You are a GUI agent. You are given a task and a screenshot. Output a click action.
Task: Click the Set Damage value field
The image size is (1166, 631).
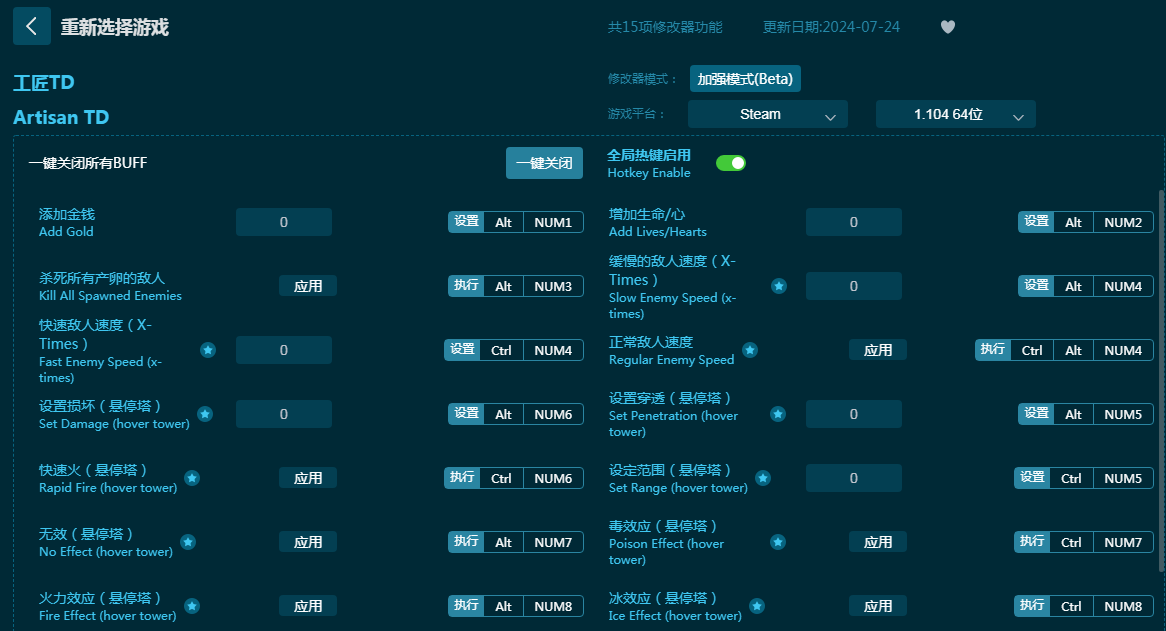coord(284,414)
